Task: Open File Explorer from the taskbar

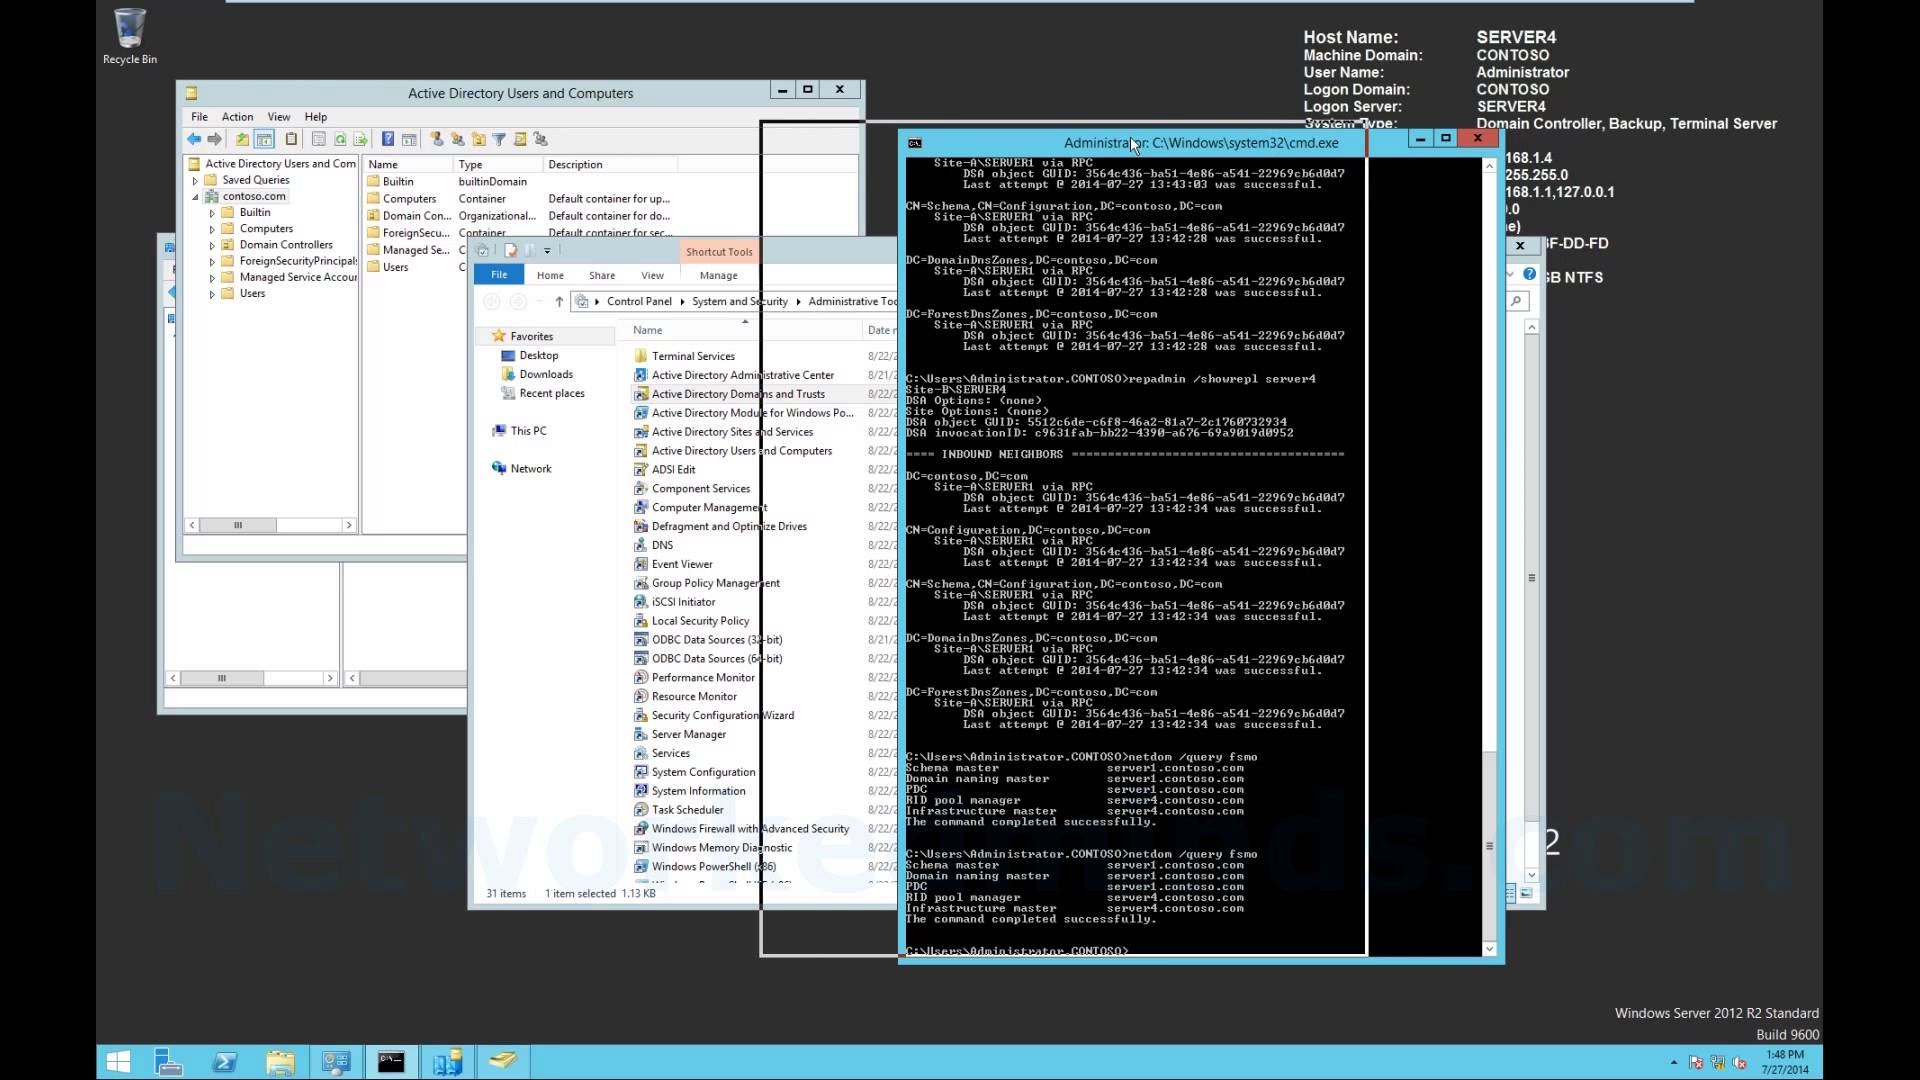Action: click(x=281, y=1062)
